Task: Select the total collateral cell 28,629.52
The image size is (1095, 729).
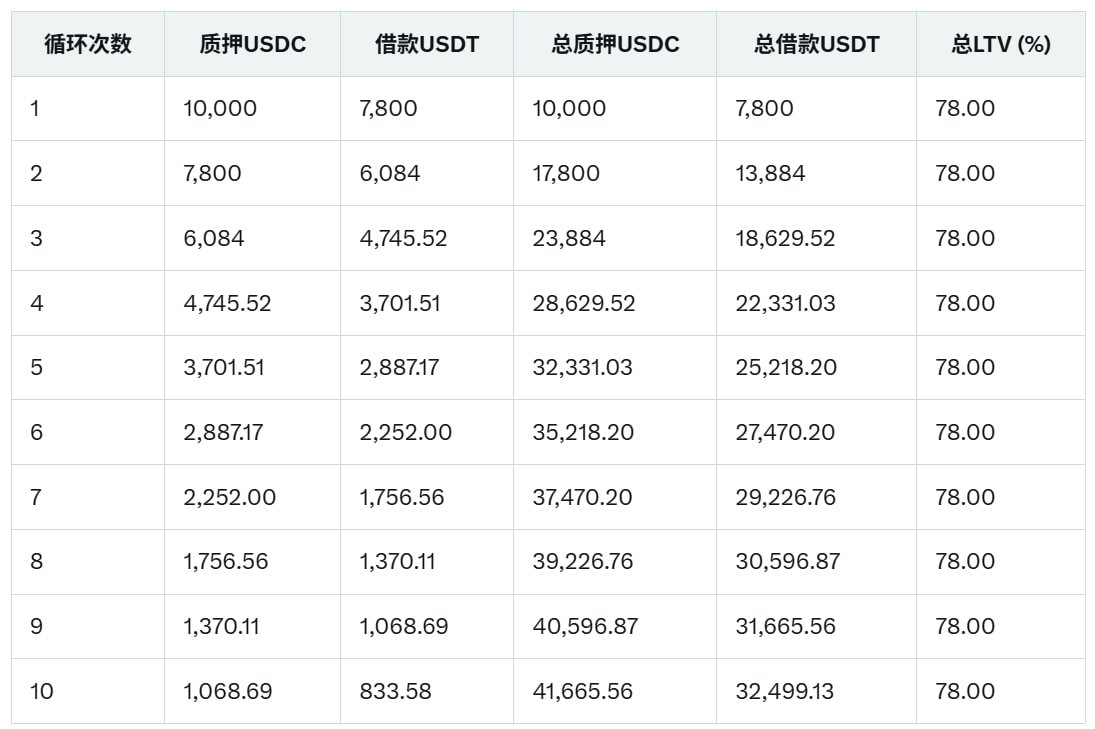Action: (x=583, y=303)
